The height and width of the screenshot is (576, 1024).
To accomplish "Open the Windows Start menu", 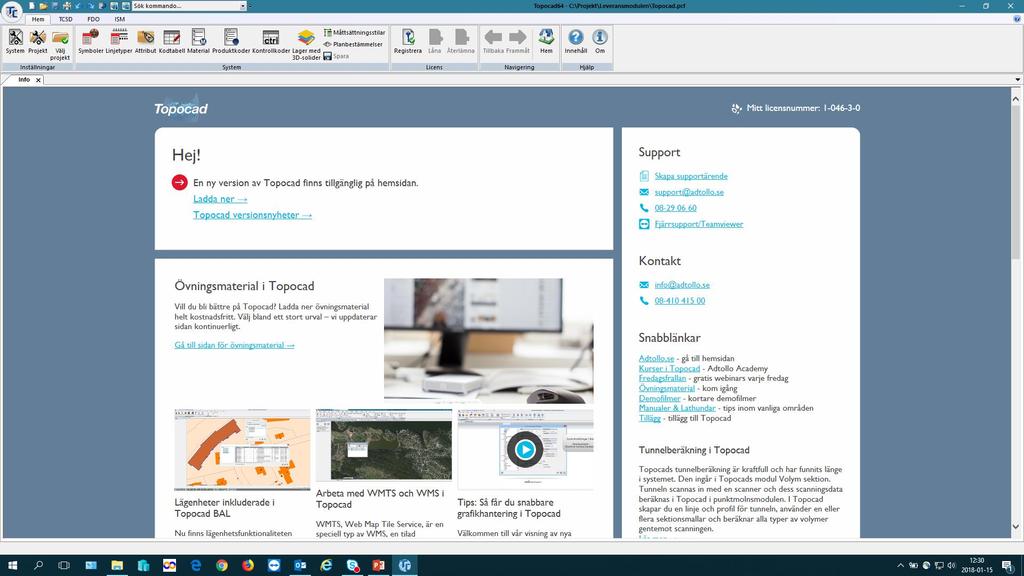I will click(x=12, y=565).
